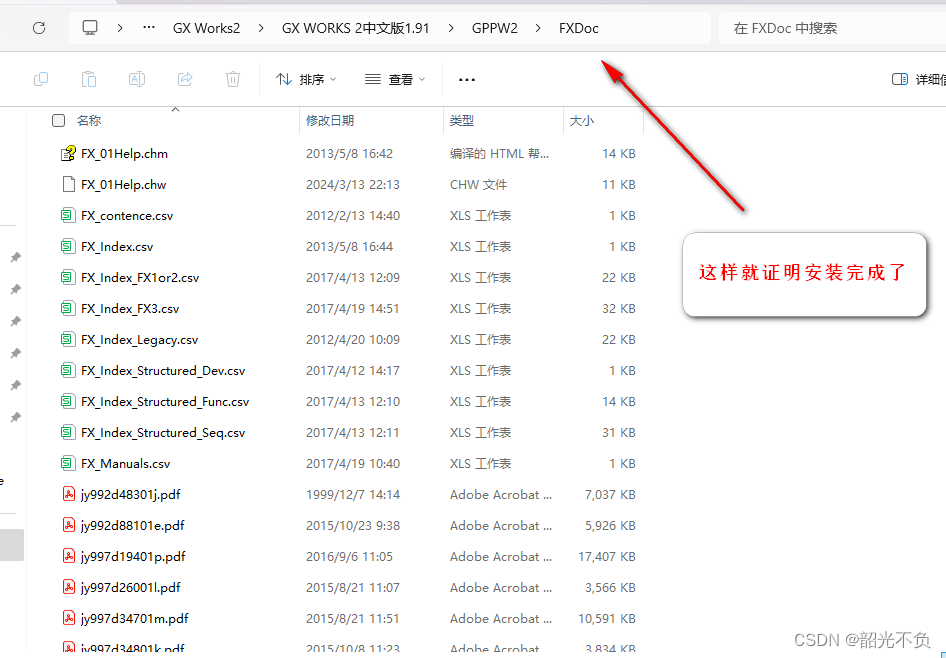Click the jy992d88101e.pdf Acrobat icon
The height and width of the screenshot is (658, 946).
click(69, 525)
